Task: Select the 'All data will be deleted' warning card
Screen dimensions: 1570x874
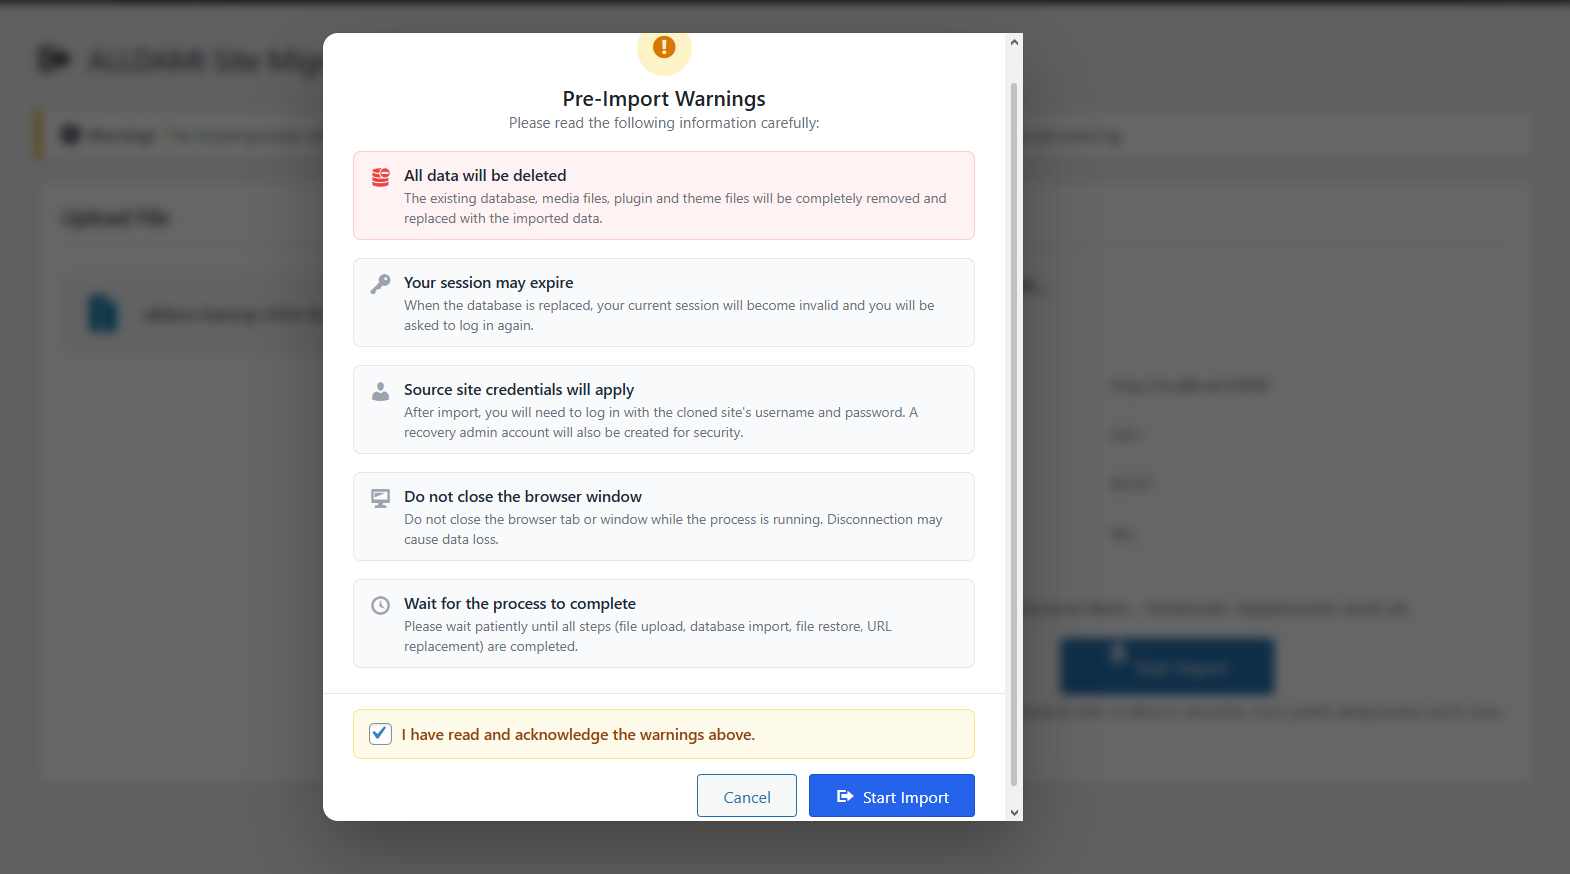Action: (x=664, y=196)
